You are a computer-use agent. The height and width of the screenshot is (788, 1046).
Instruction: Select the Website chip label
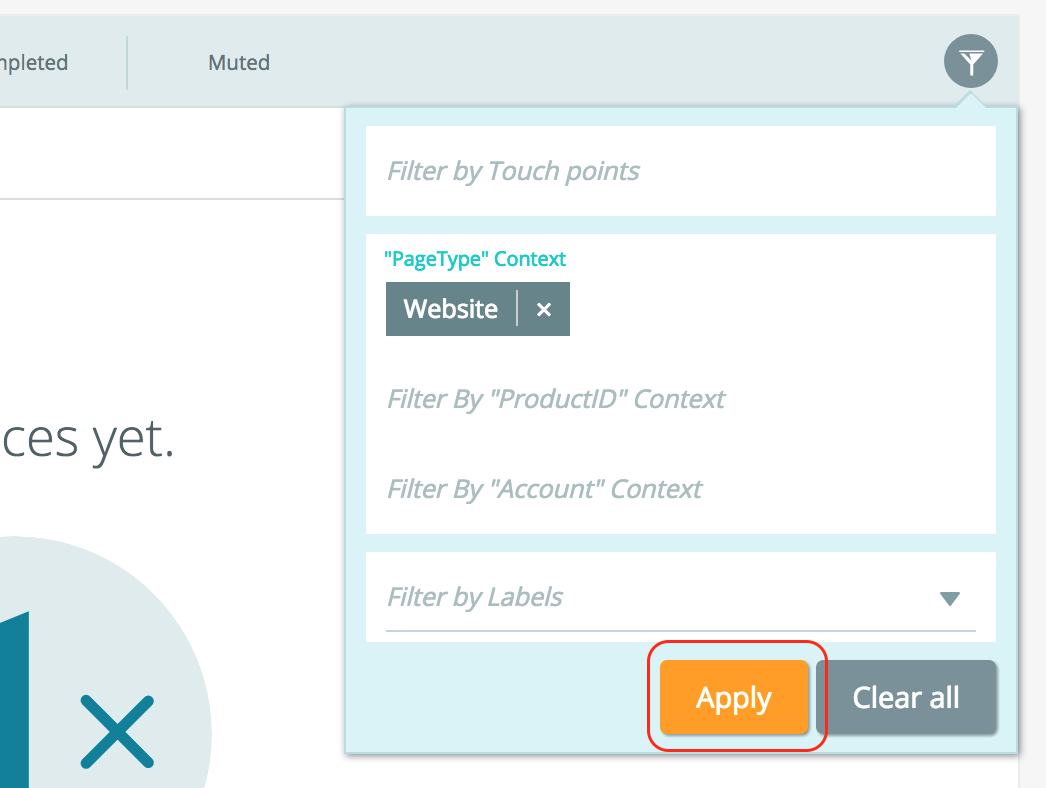(x=450, y=309)
